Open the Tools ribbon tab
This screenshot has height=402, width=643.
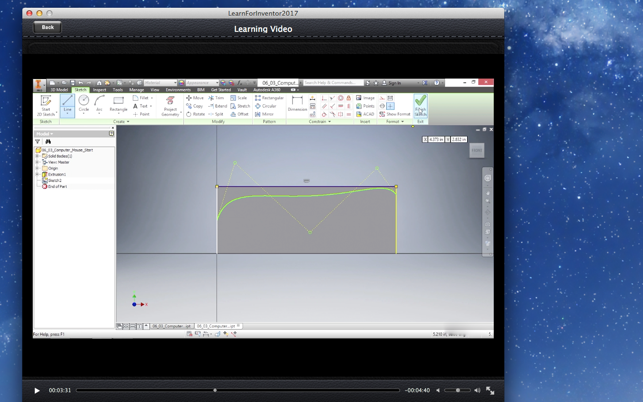[118, 90]
